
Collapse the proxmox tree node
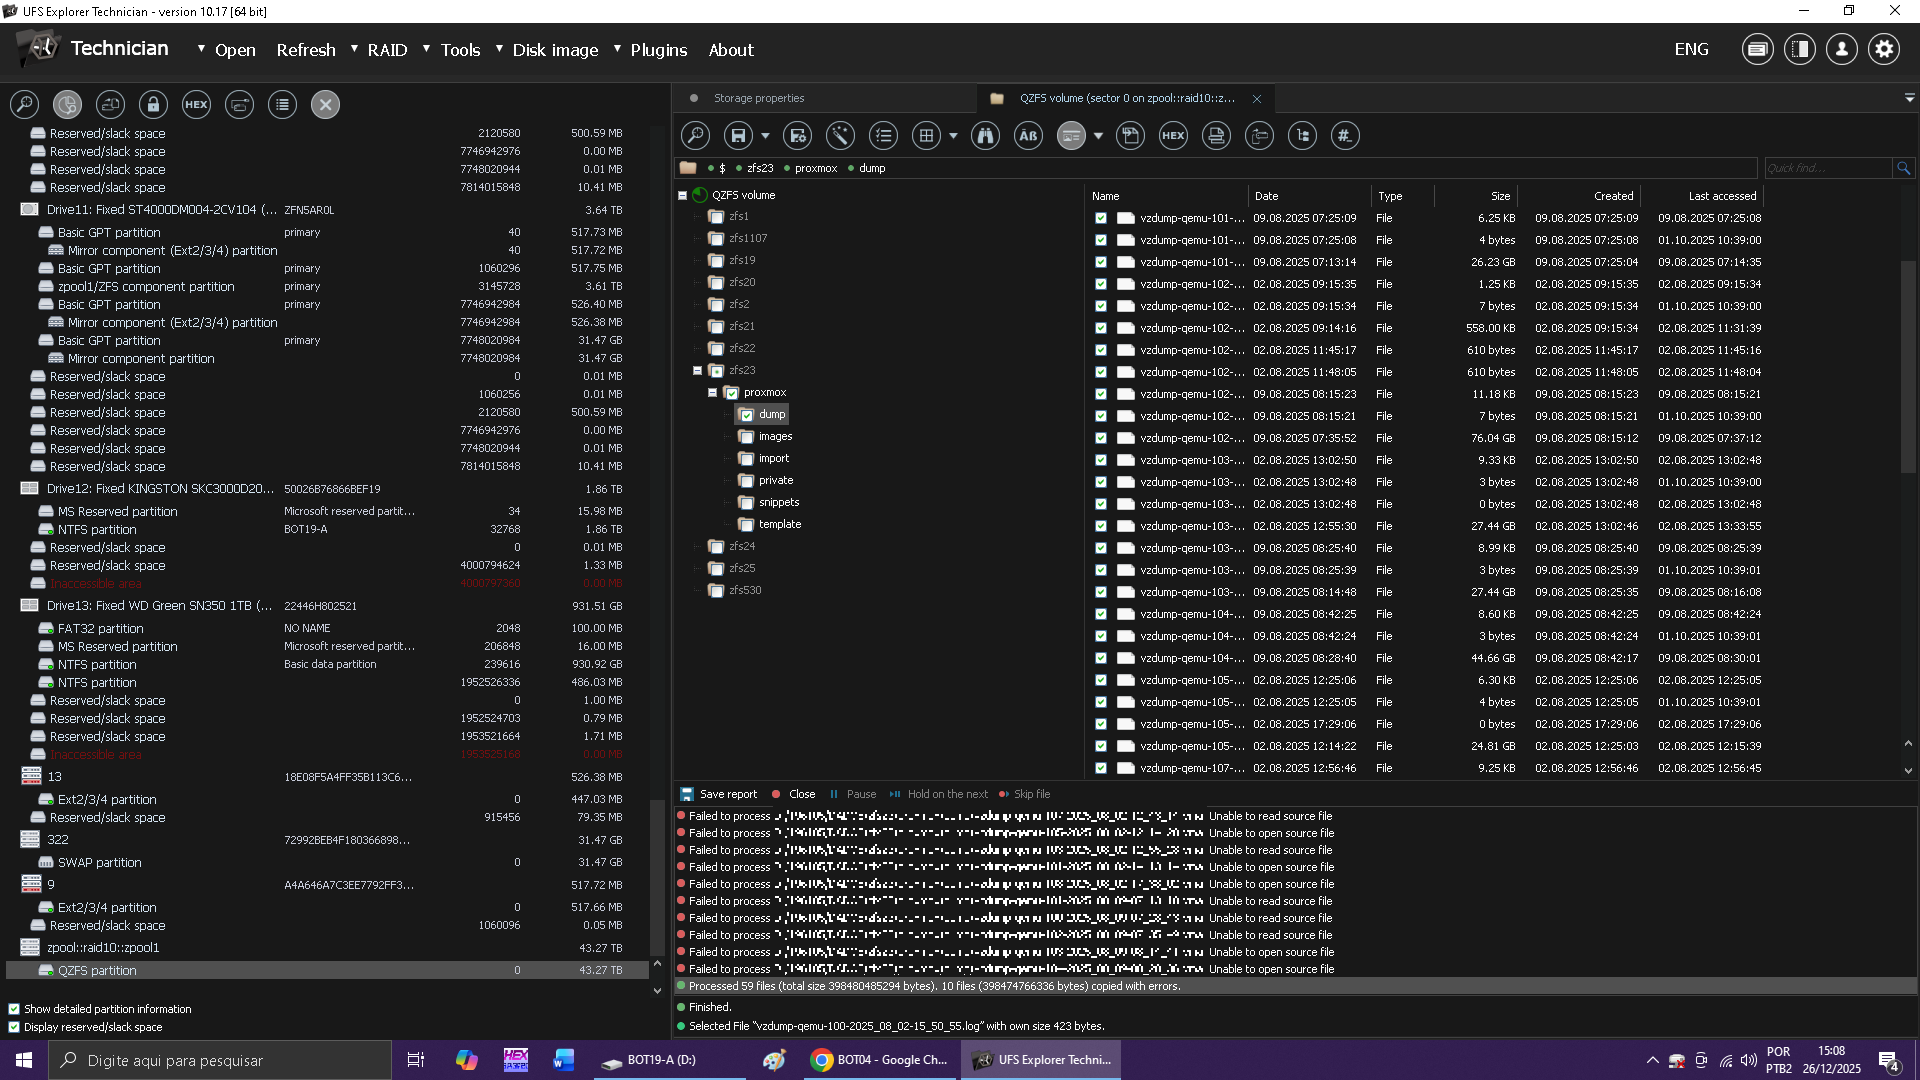pyautogui.click(x=713, y=393)
